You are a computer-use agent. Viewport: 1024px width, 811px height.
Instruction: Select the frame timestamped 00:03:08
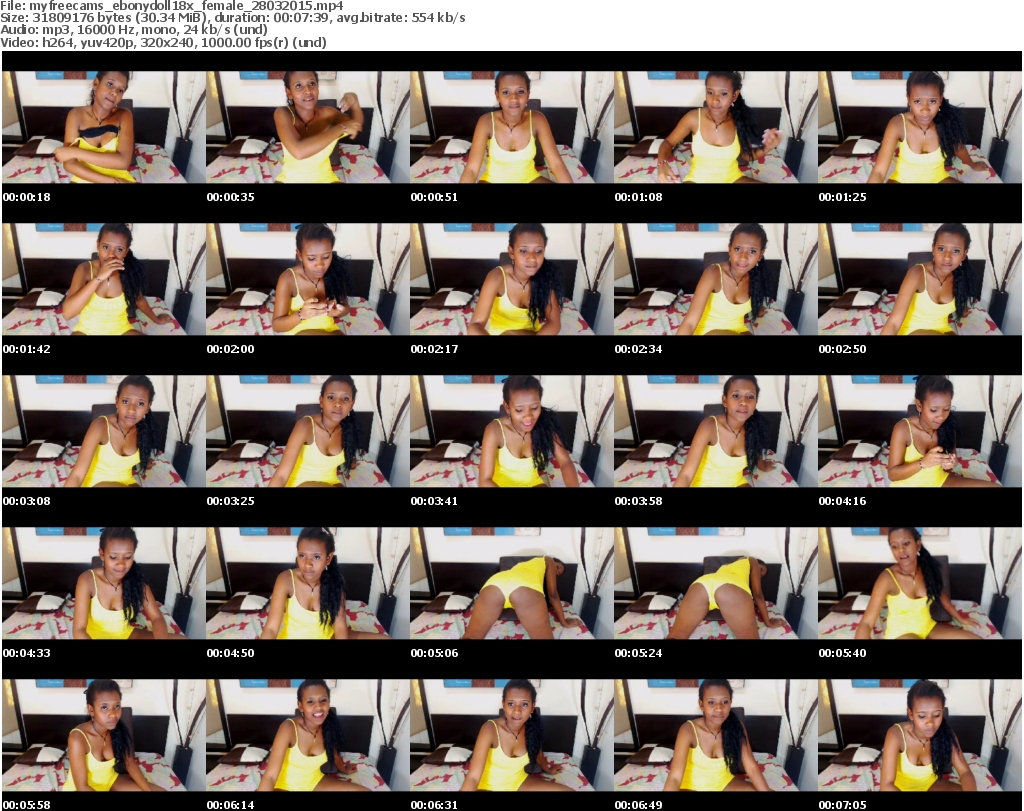[104, 431]
